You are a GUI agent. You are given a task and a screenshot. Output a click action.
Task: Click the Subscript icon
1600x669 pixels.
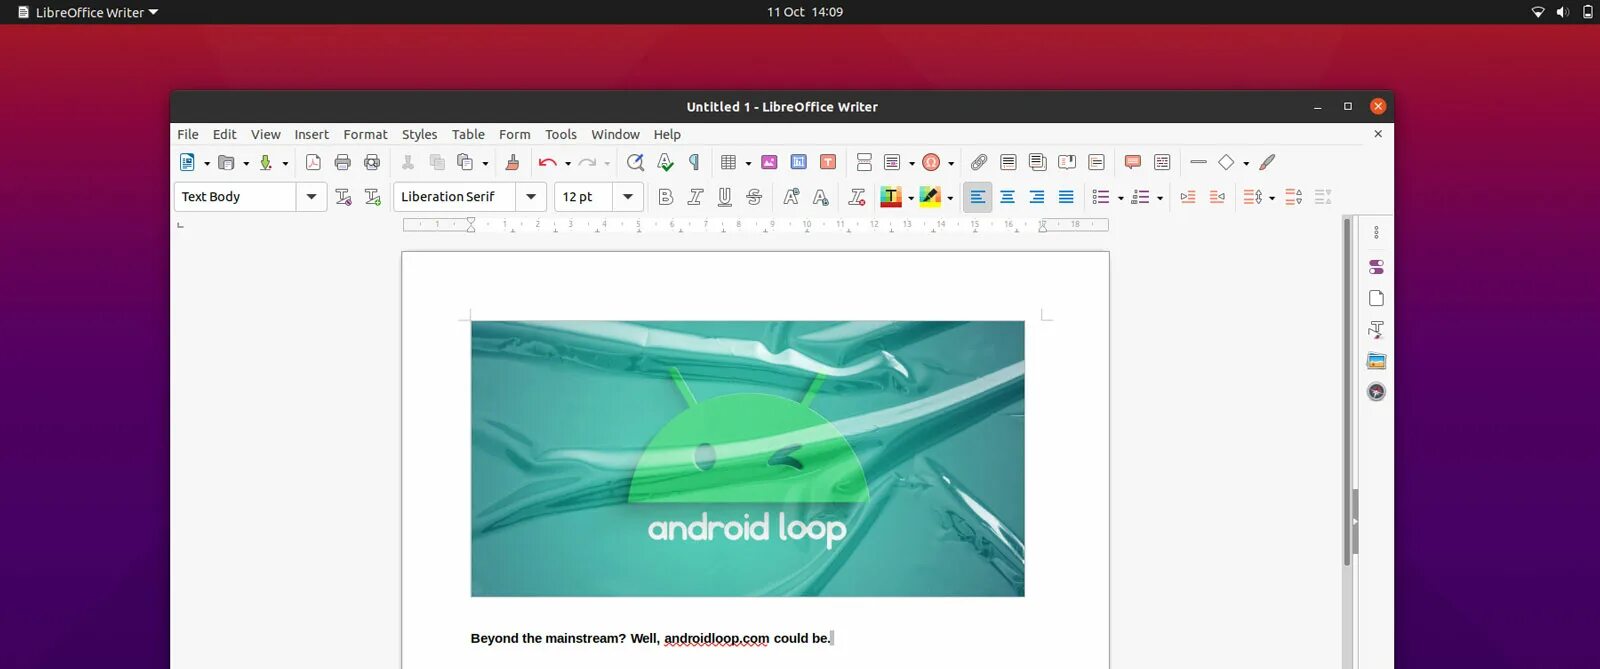[x=821, y=197]
